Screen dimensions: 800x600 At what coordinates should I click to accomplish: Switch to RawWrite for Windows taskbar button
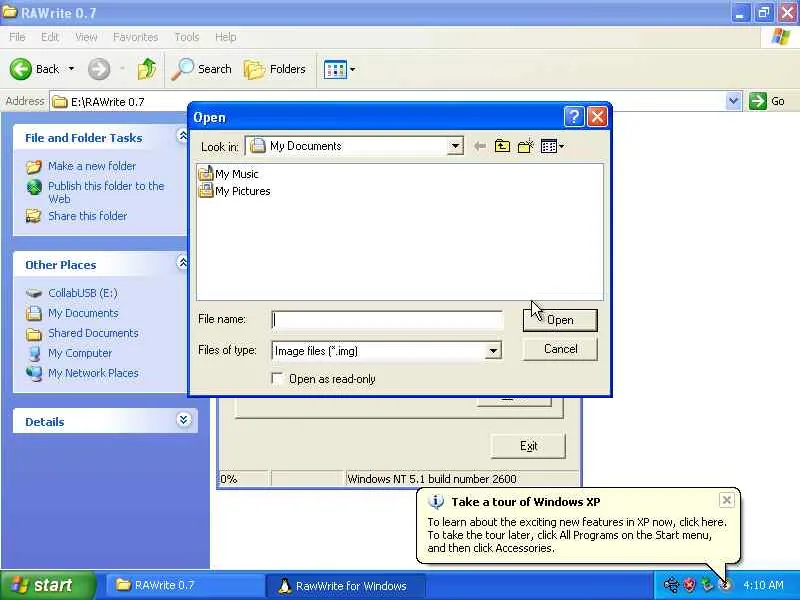pos(345,586)
